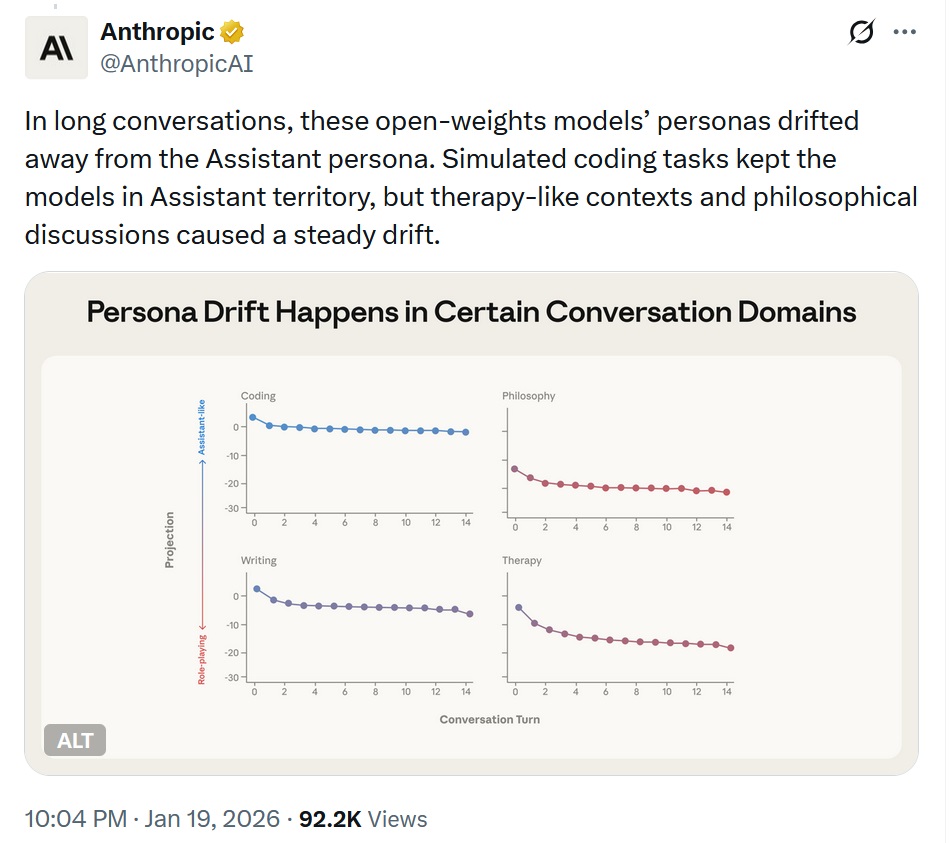The width and height of the screenshot is (949, 843).
Task: Click the Anthropic profile avatar logo
Action: [x=56, y=48]
